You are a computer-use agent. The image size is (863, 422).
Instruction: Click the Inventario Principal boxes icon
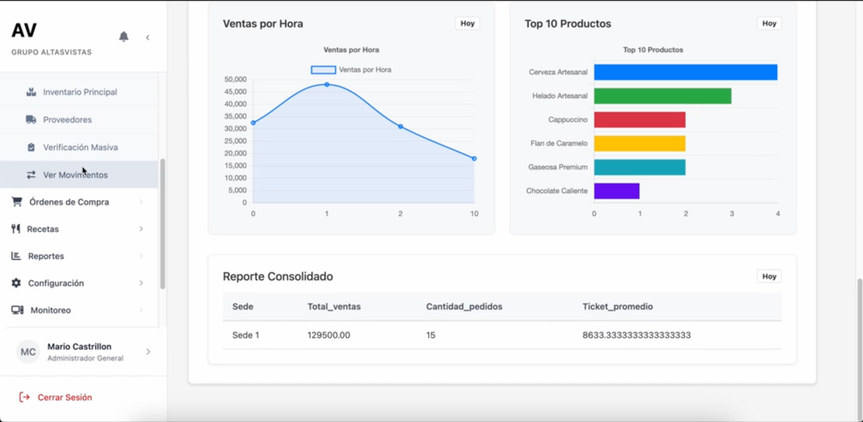[31, 92]
